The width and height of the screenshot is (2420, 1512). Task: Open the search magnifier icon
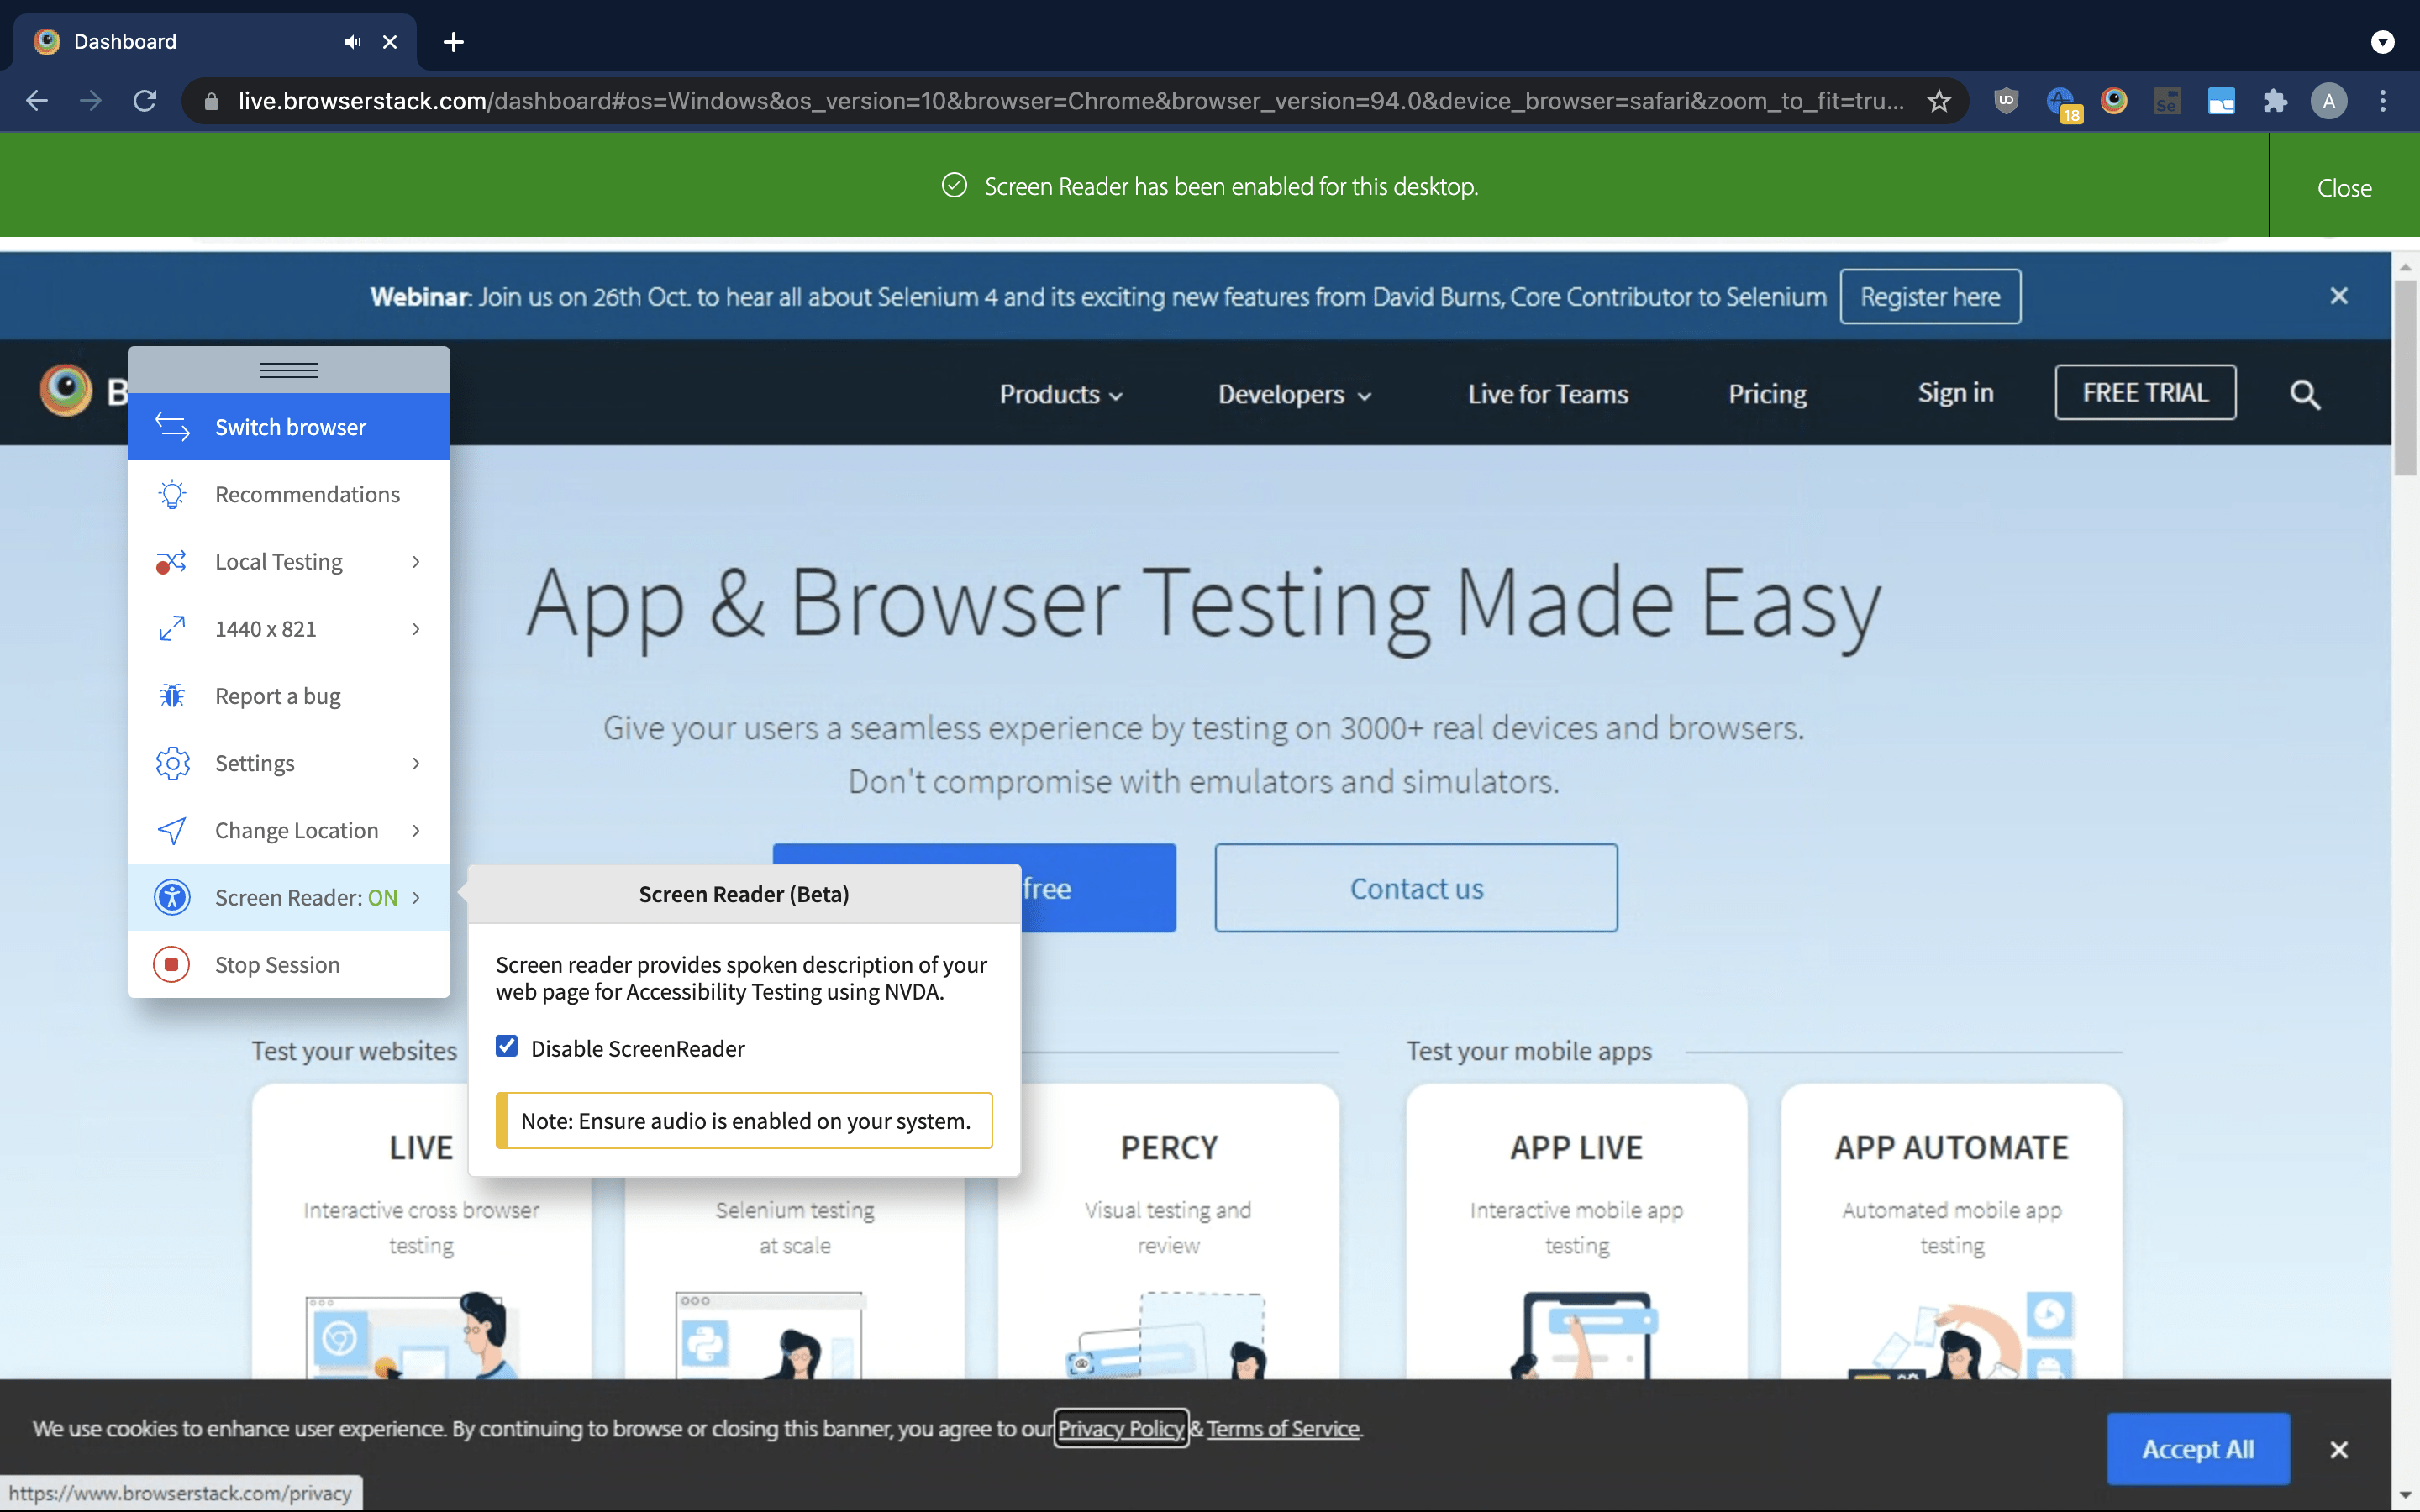coord(2305,394)
